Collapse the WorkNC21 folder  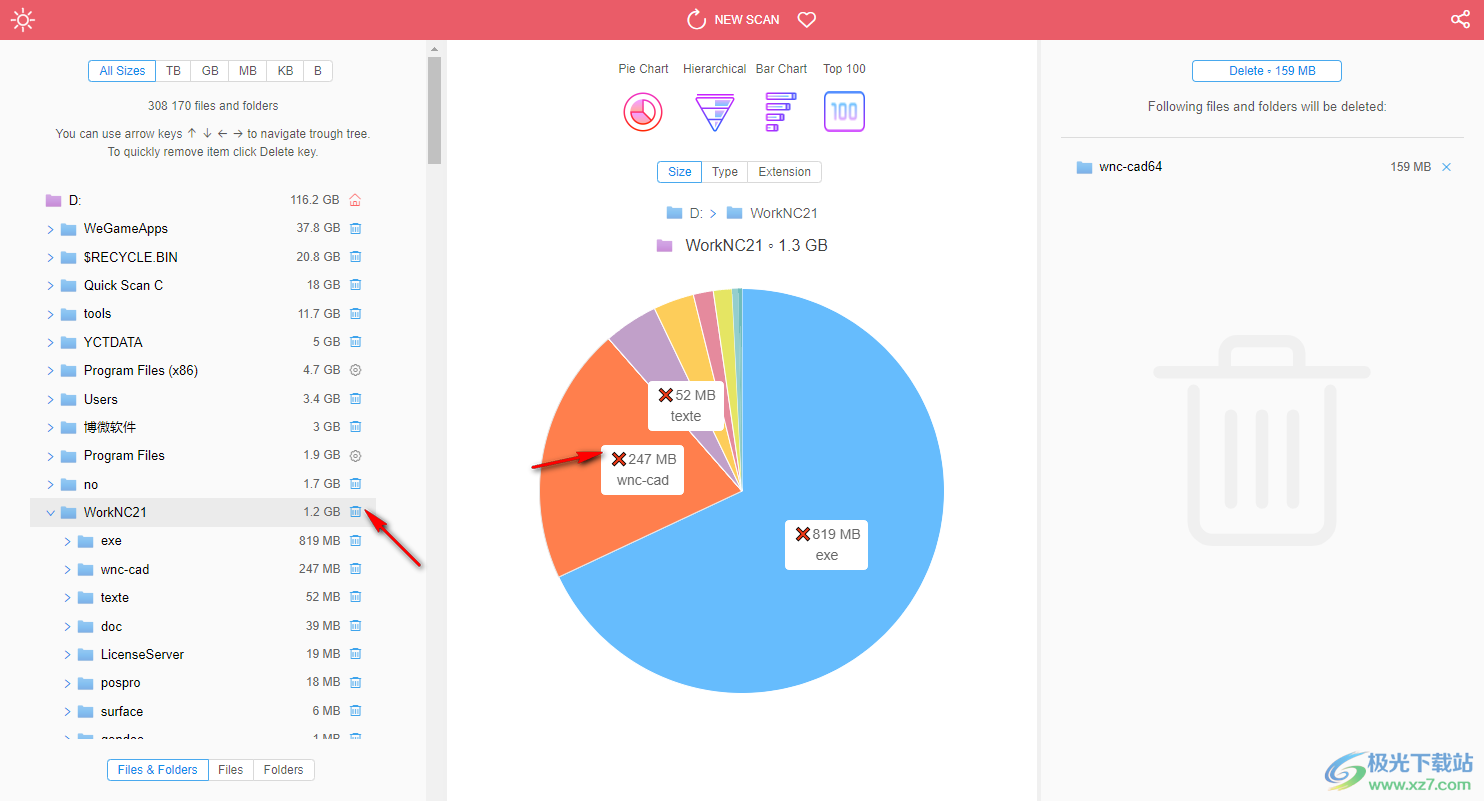coord(50,513)
